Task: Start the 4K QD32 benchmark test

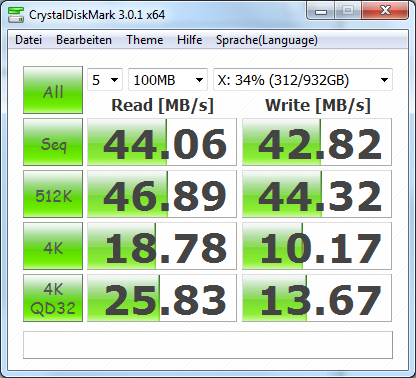Action: click(53, 298)
